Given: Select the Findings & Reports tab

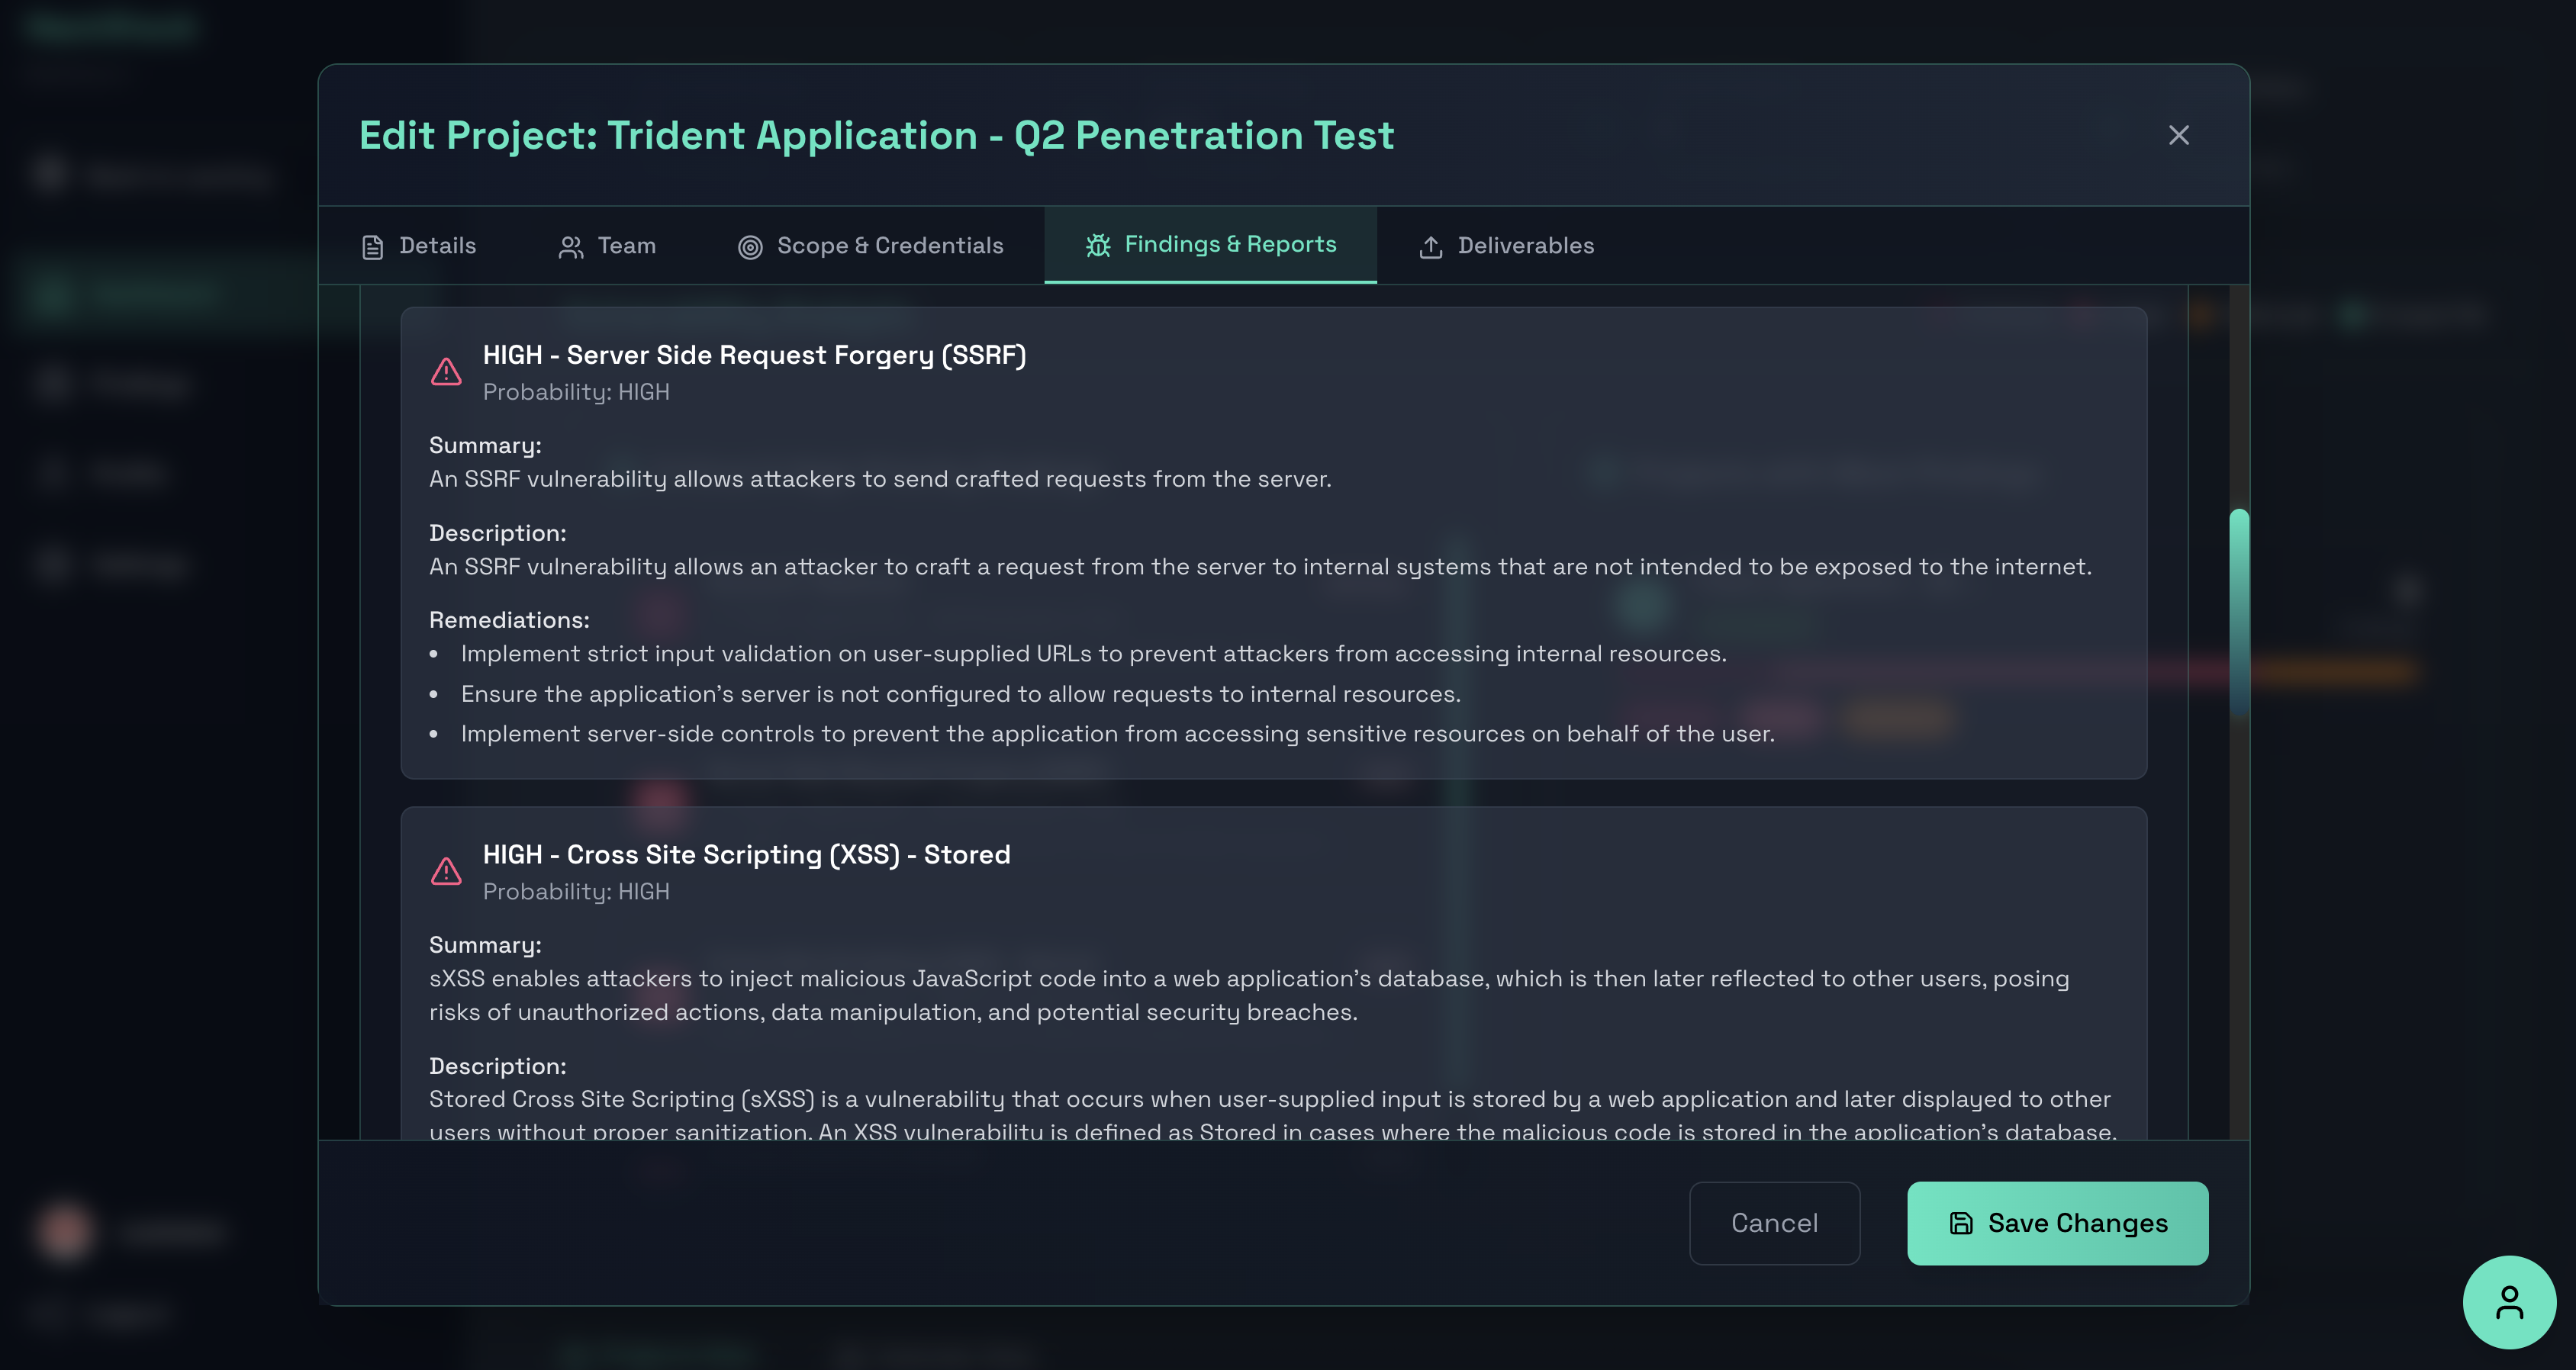Looking at the screenshot, I should pos(1229,244).
